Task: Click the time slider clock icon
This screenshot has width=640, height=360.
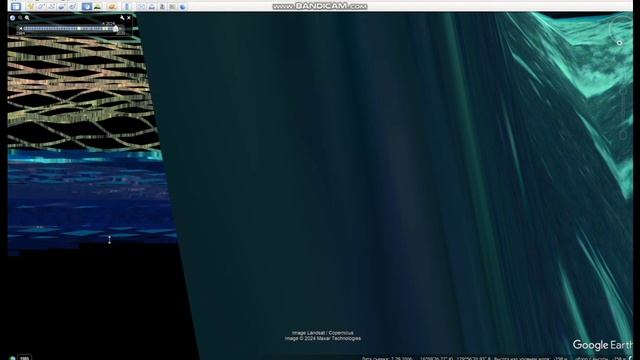Action: coord(13,18)
